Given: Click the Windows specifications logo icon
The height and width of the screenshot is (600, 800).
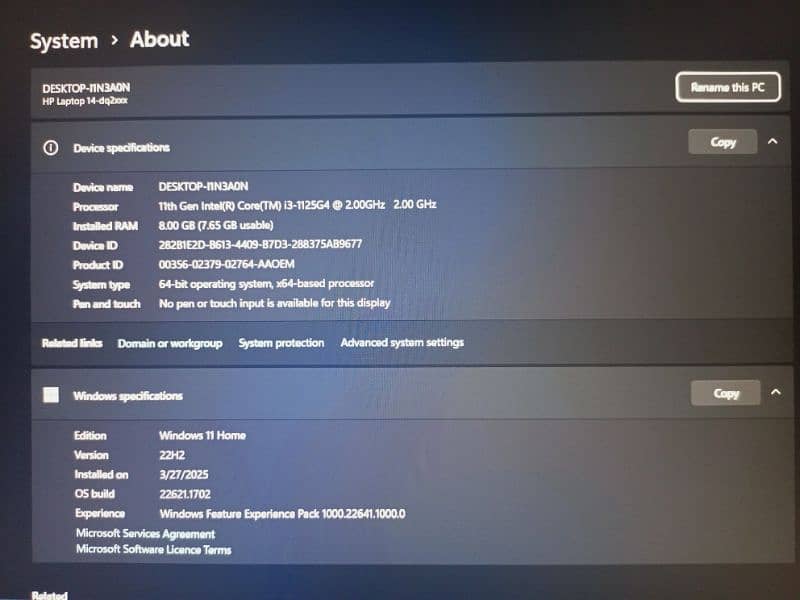Looking at the screenshot, I should pyautogui.click(x=51, y=394).
